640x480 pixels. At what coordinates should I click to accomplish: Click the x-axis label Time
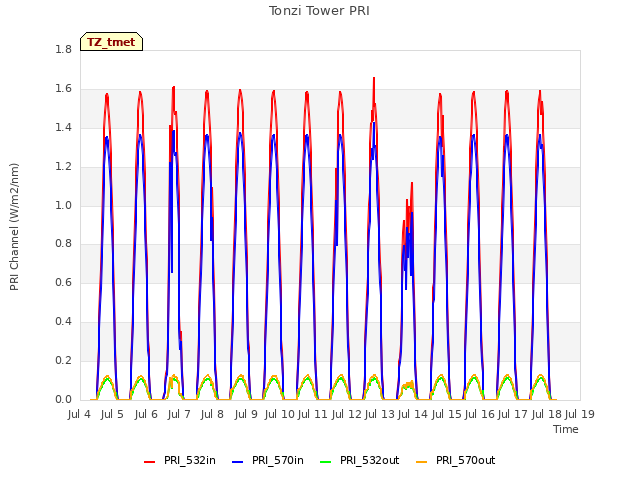point(566,429)
